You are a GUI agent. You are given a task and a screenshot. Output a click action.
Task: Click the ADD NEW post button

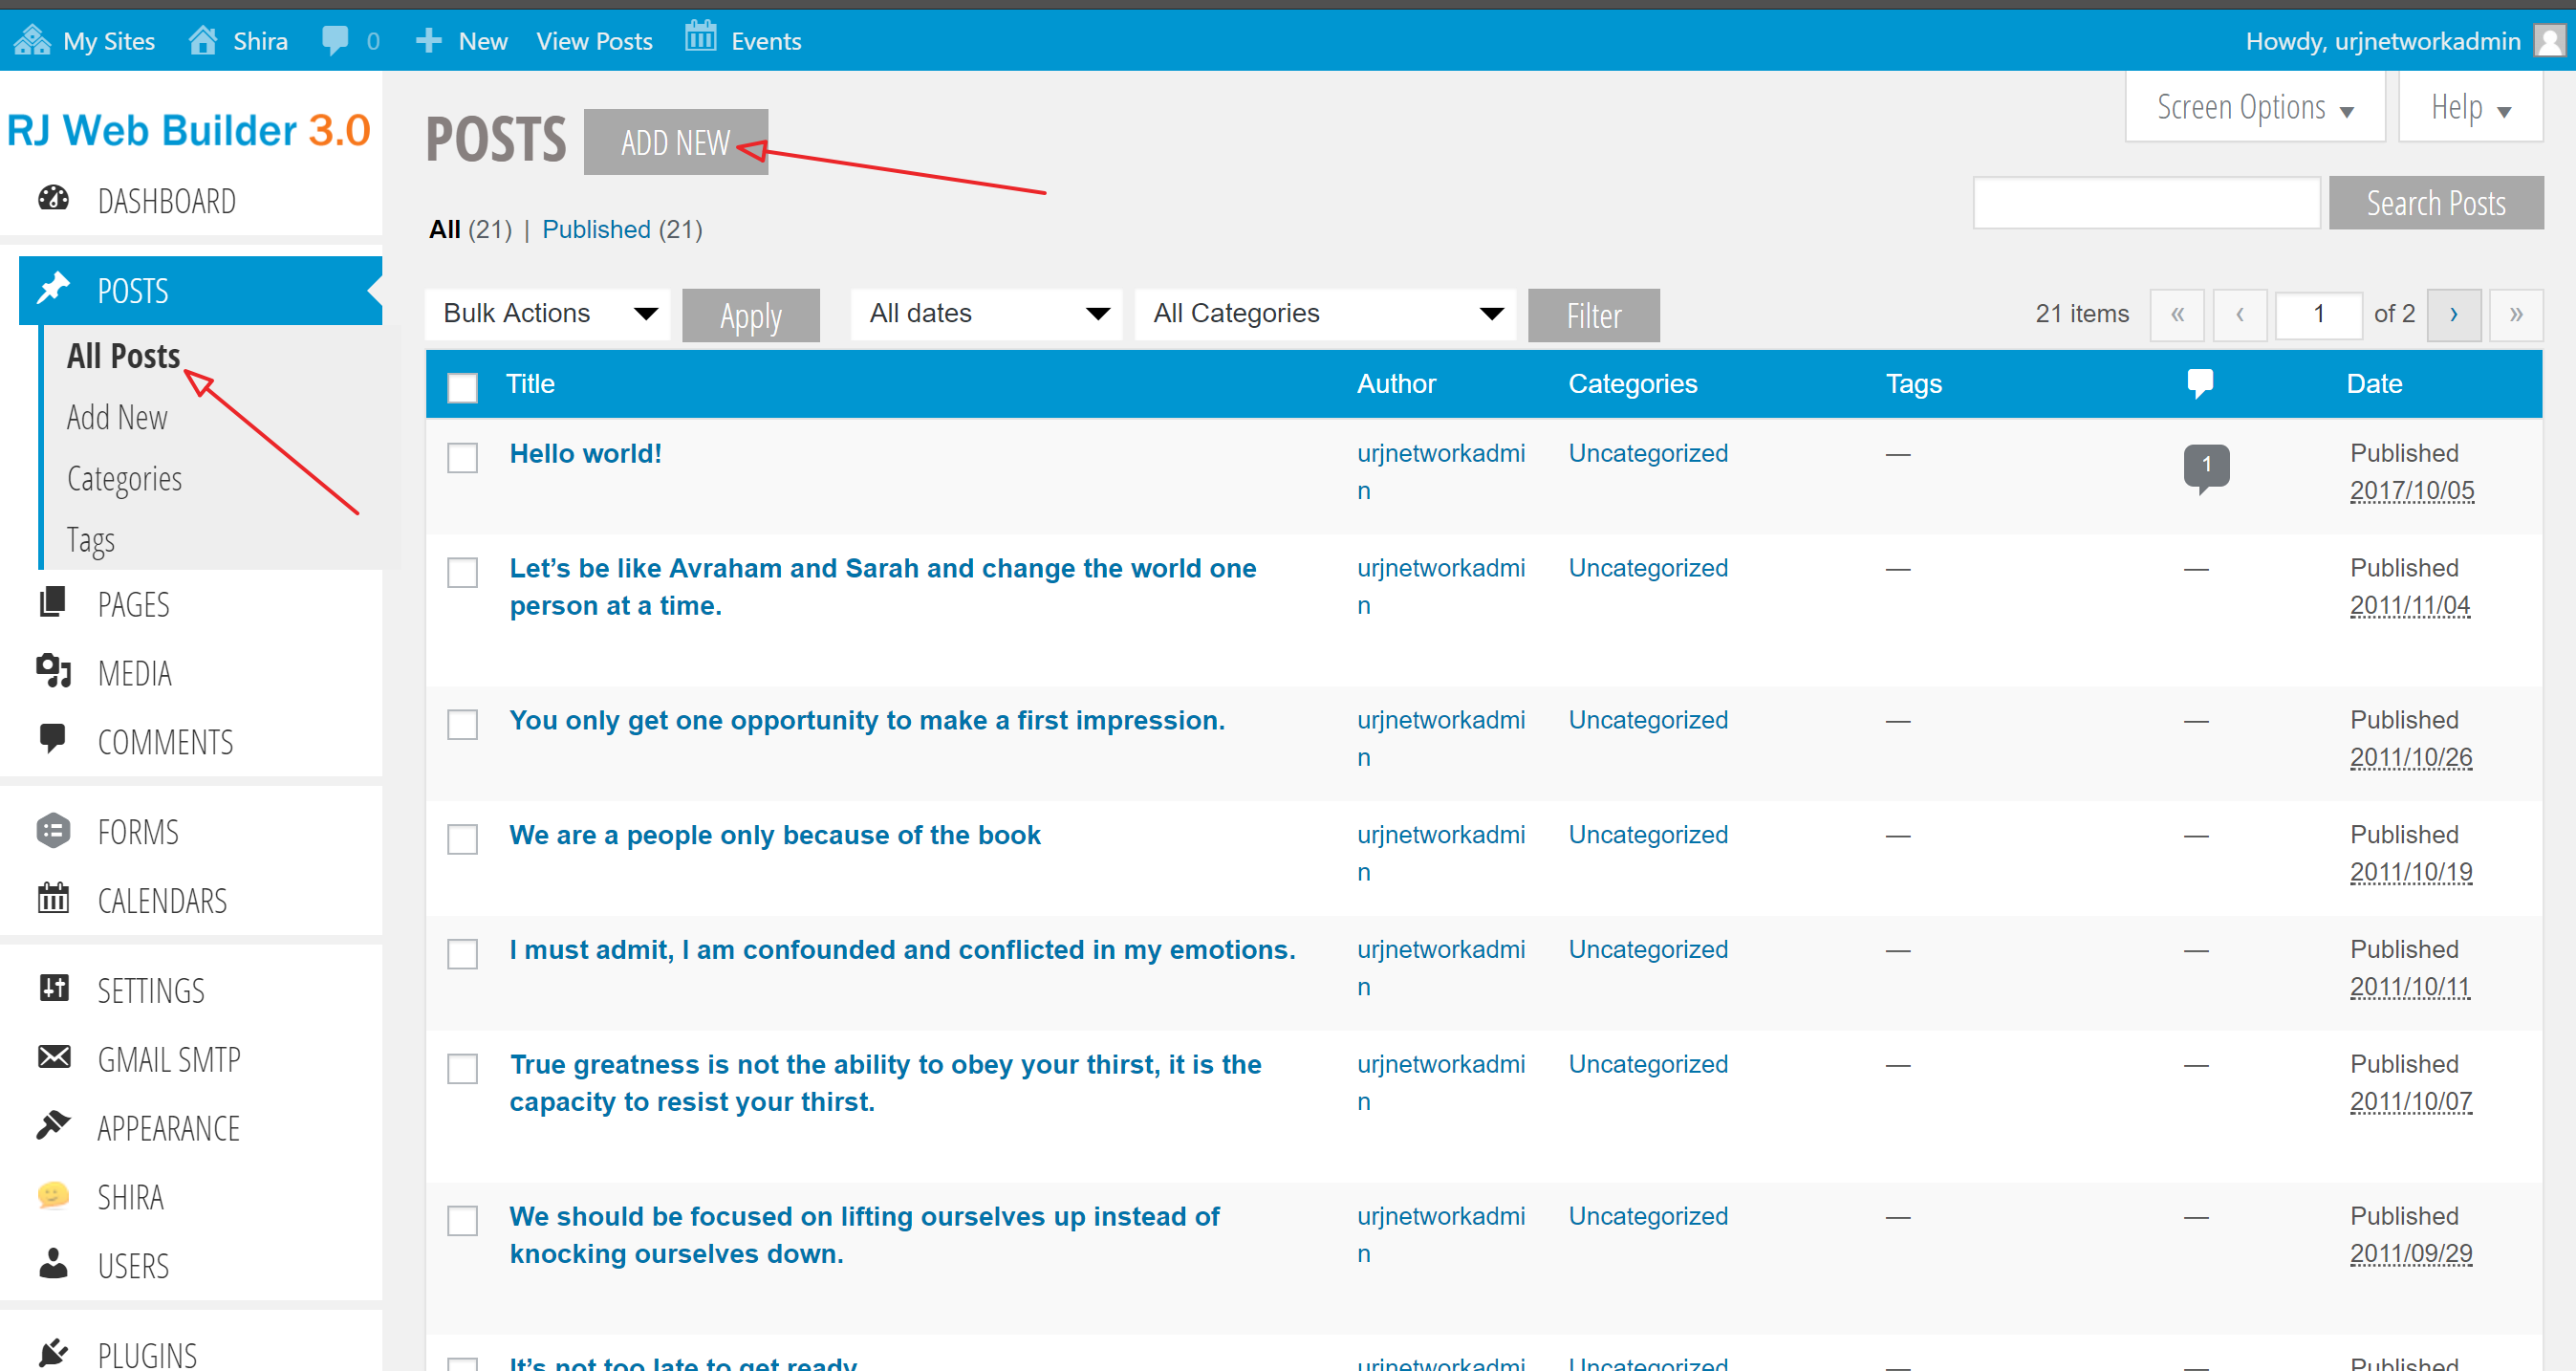click(x=675, y=142)
